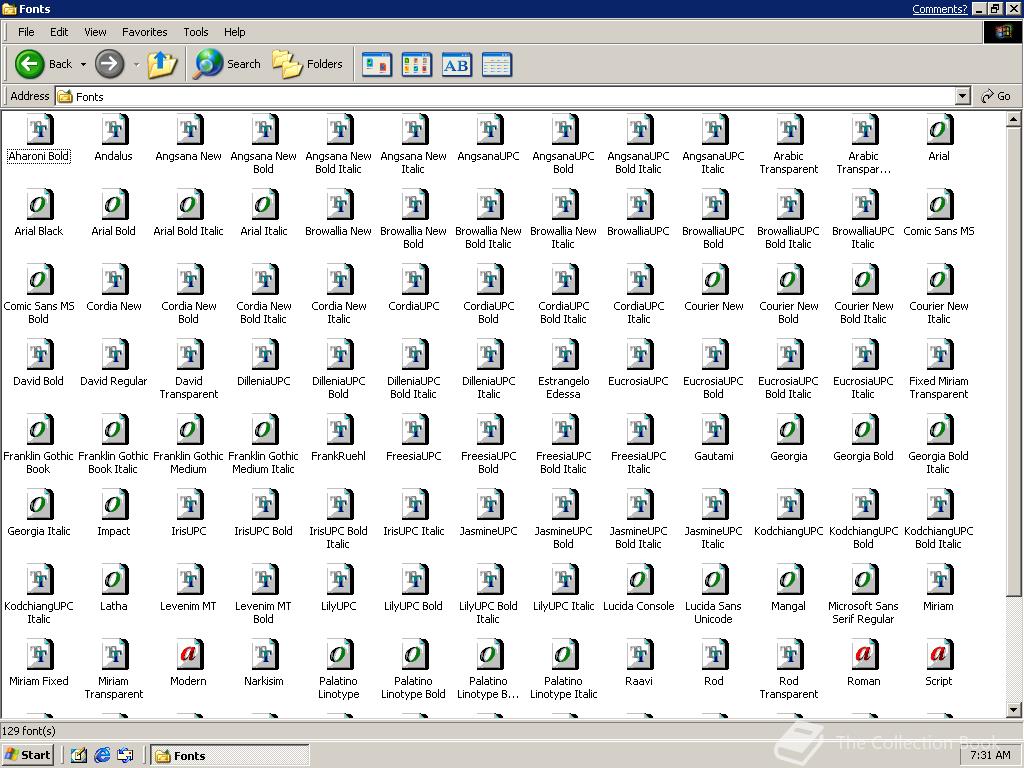This screenshot has width=1024, height=768.
Task: Select the Impact font icon
Action: 114,505
